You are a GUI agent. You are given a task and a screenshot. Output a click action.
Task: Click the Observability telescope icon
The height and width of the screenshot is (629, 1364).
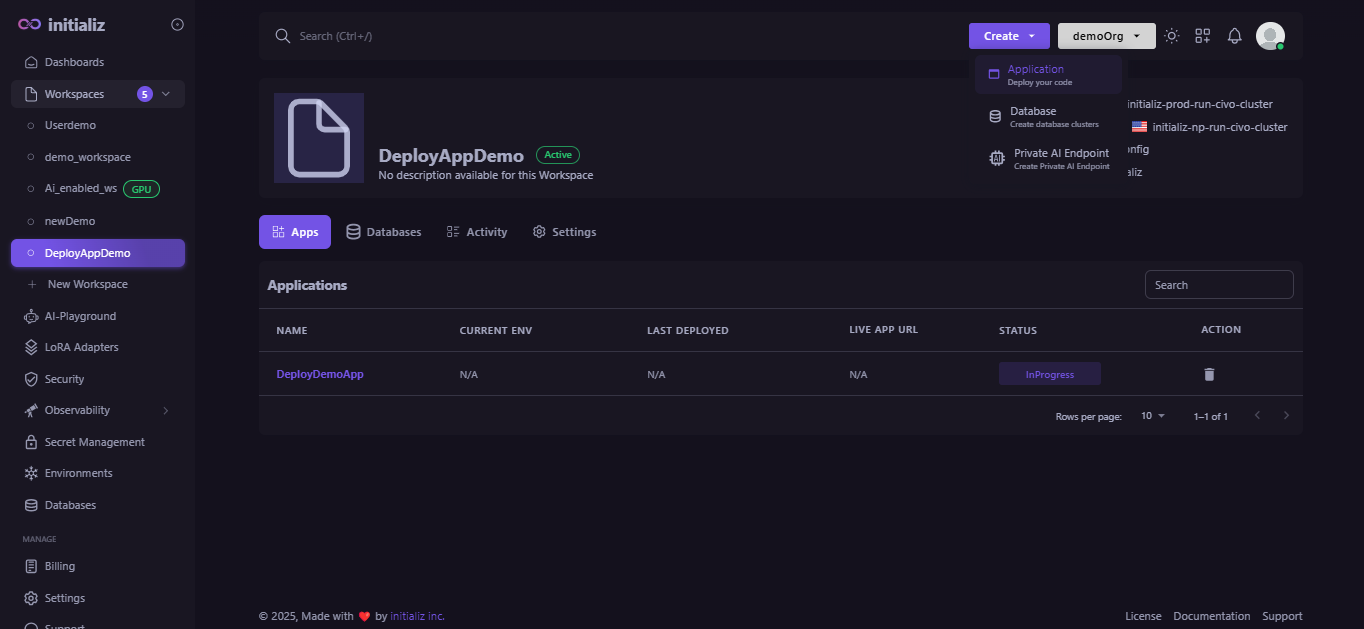pyautogui.click(x=31, y=410)
